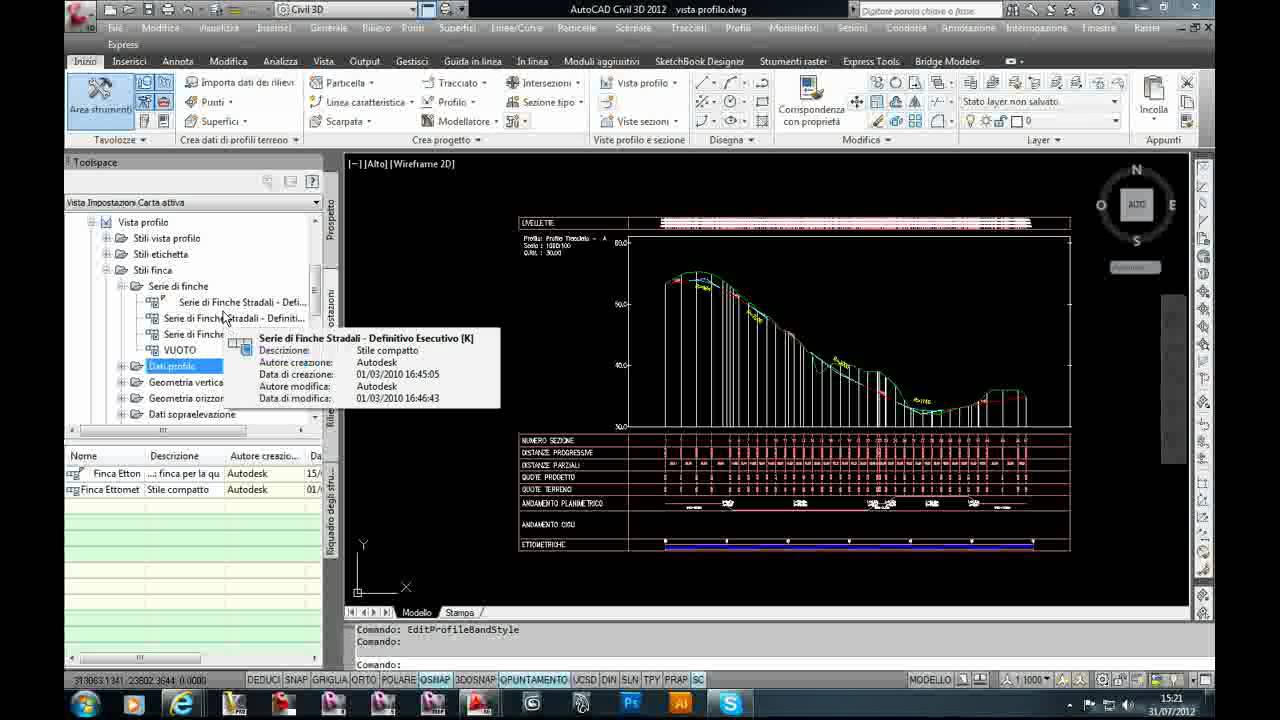This screenshot has width=1280, height=720.
Task: Toggle DEDUCI infer constraints
Action: [264, 680]
